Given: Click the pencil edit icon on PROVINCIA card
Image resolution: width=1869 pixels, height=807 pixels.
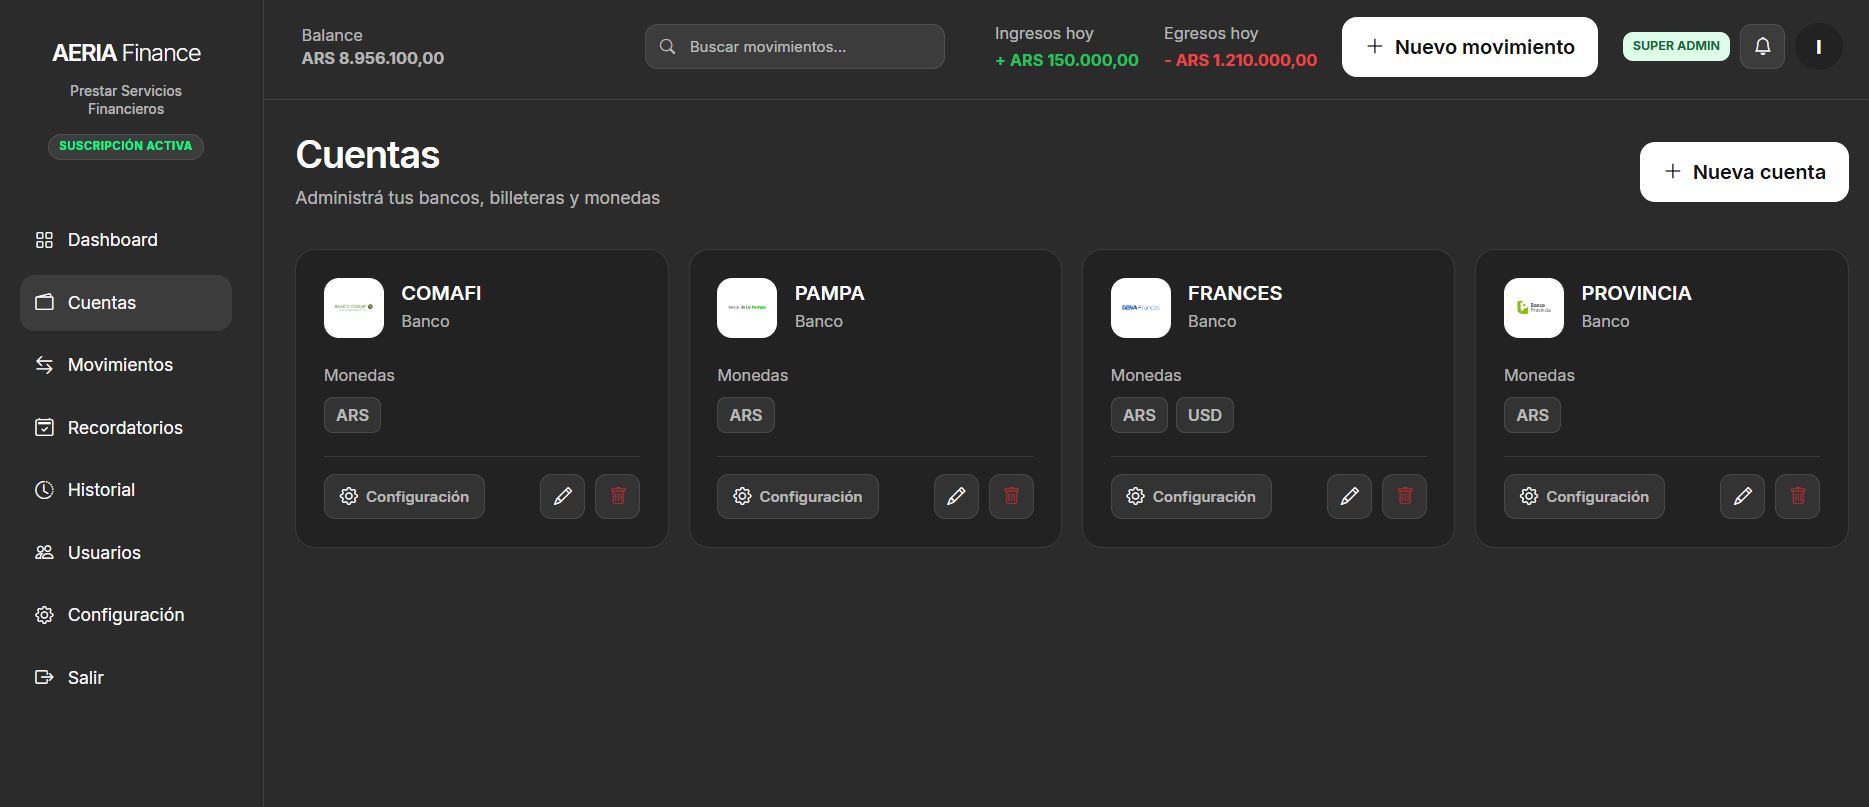Looking at the screenshot, I should [1742, 496].
